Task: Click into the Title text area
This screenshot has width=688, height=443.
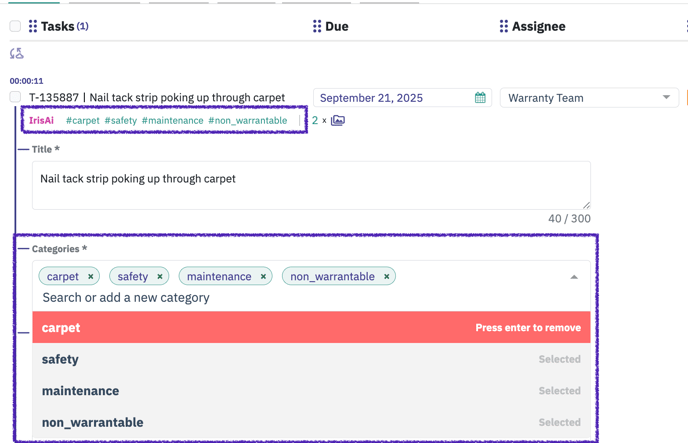Action: pyautogui.click(x=311, y=185)
